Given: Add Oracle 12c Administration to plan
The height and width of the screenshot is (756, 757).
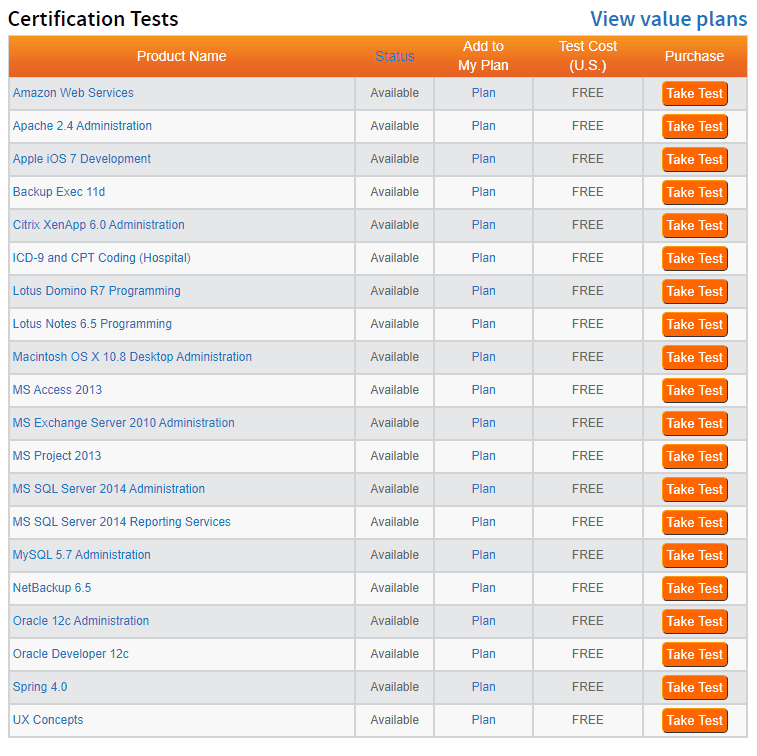Looking at the screenshot, I should [483, 620].
